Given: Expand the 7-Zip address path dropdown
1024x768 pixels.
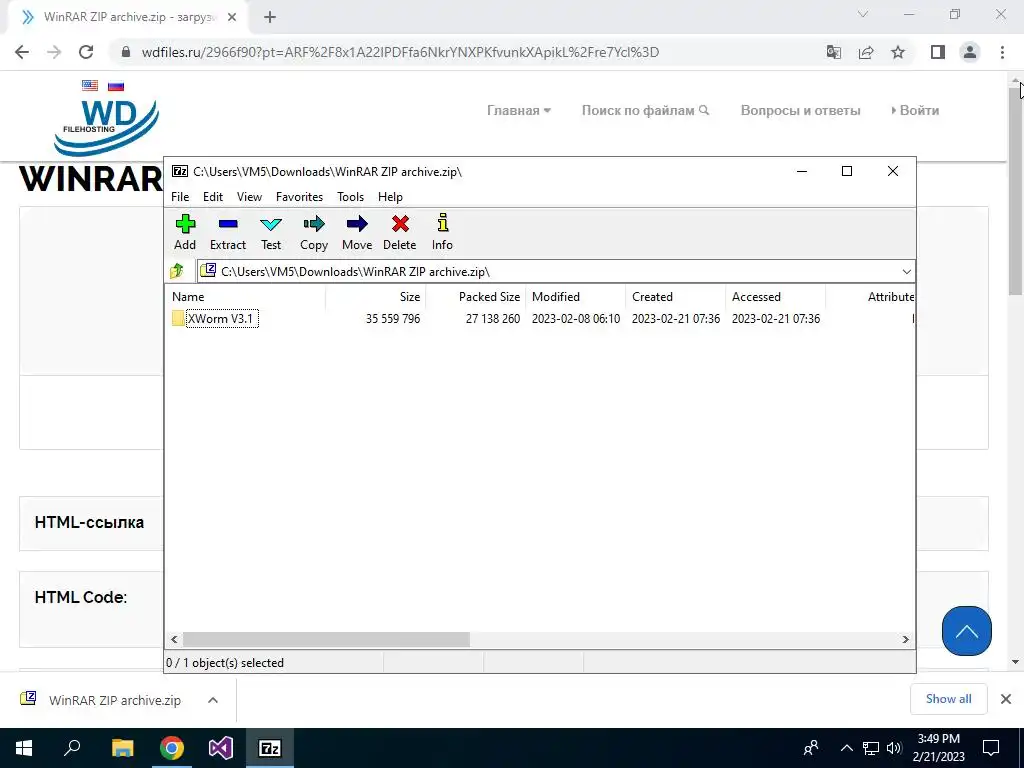Looking at the screenshot, I should click(906, 272).
